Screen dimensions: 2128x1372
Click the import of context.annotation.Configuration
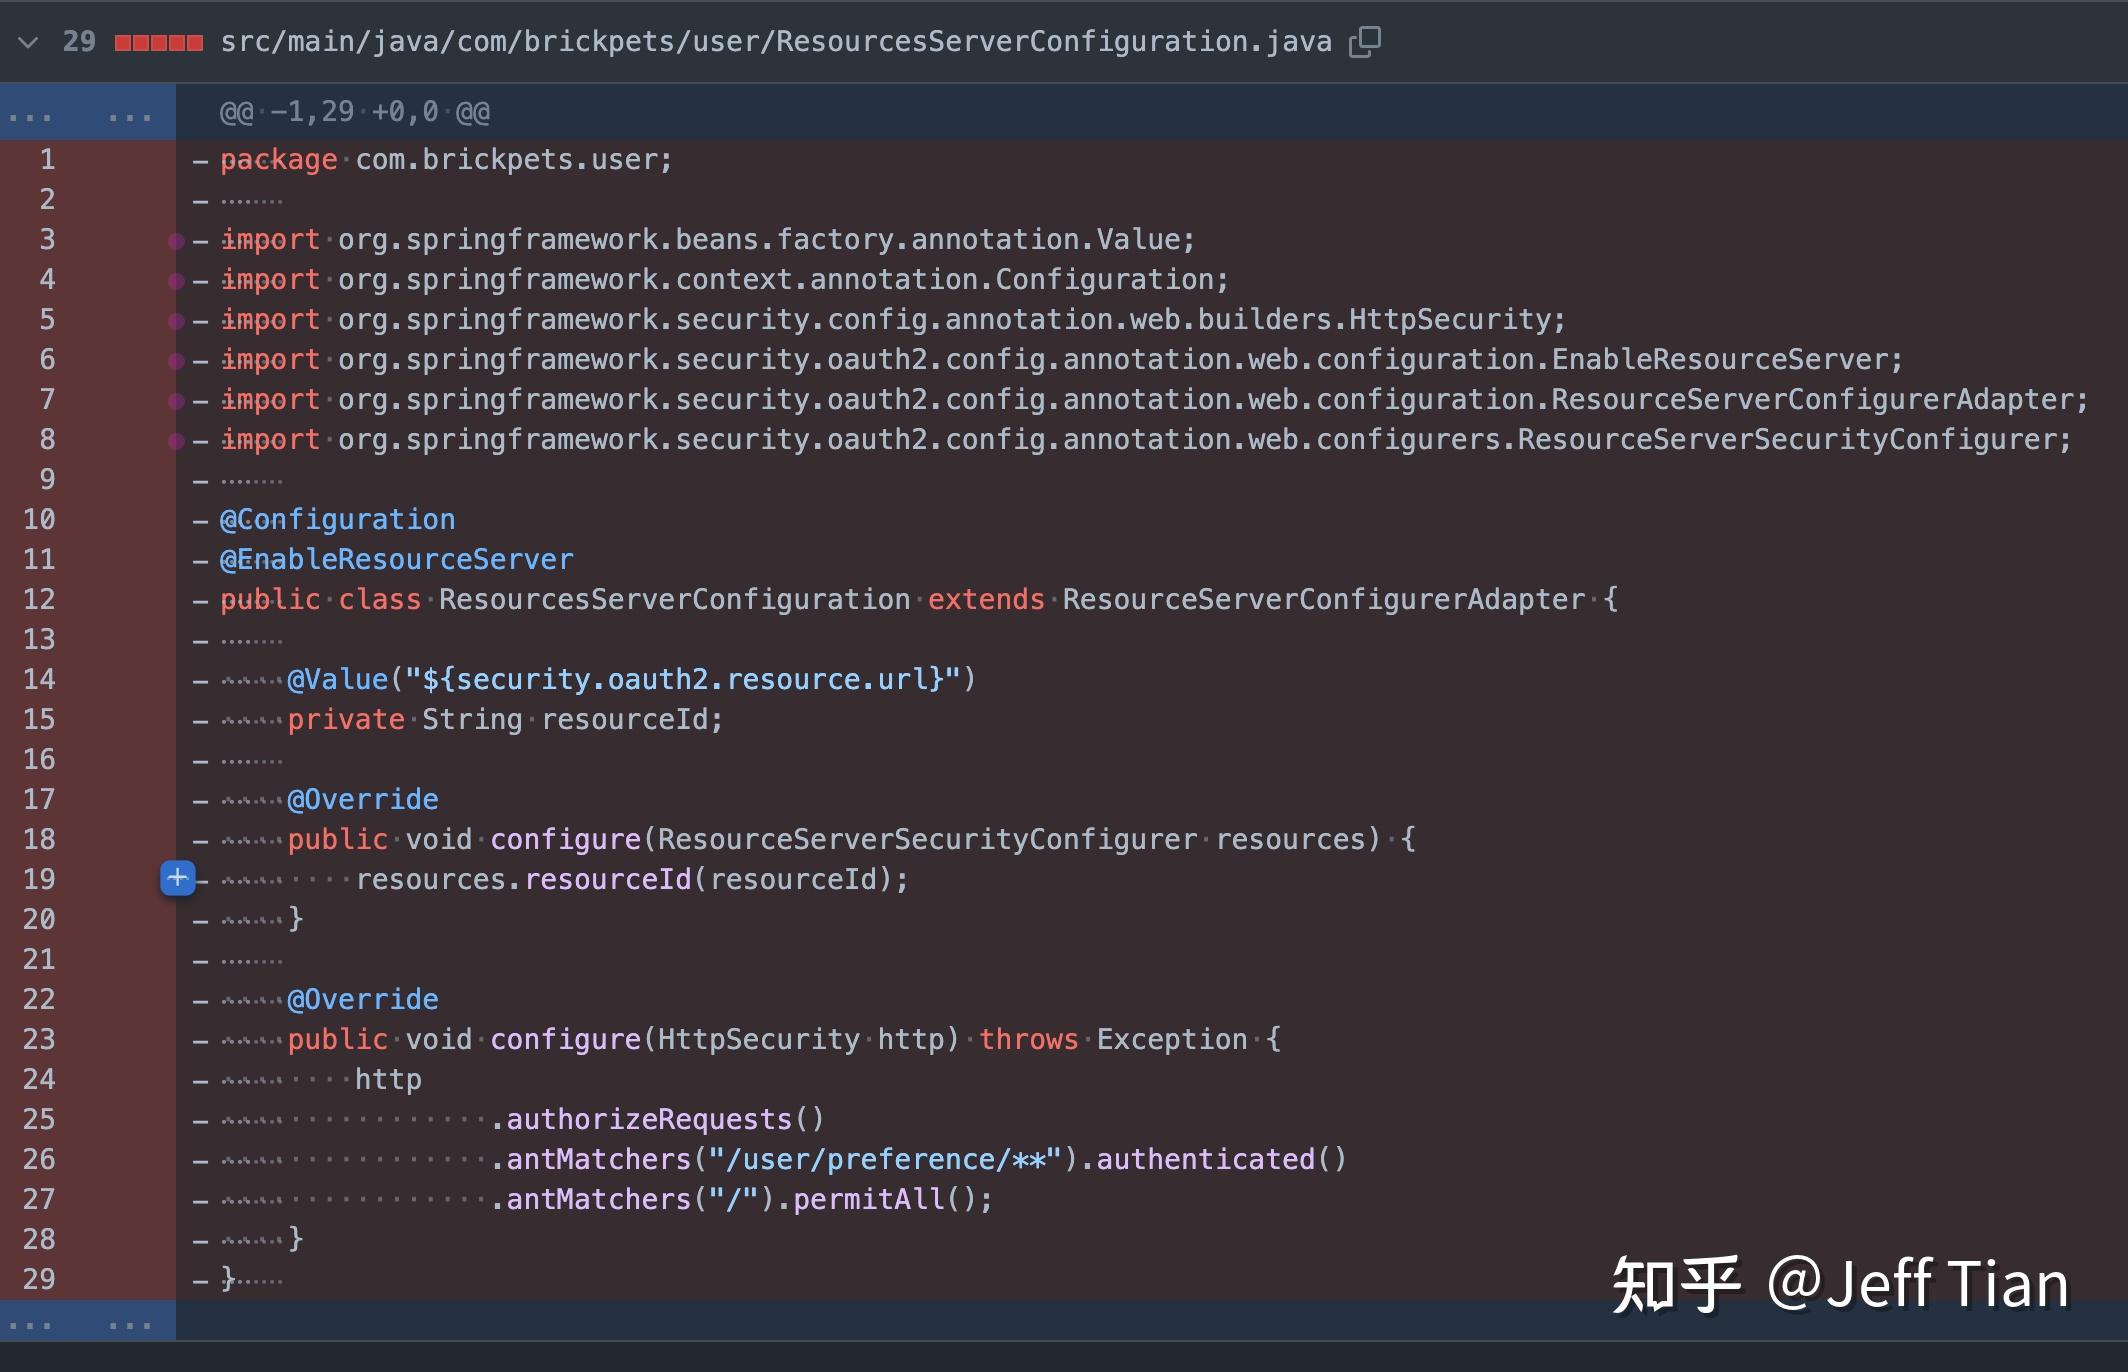pyautogui.click(x=724, y=280)
